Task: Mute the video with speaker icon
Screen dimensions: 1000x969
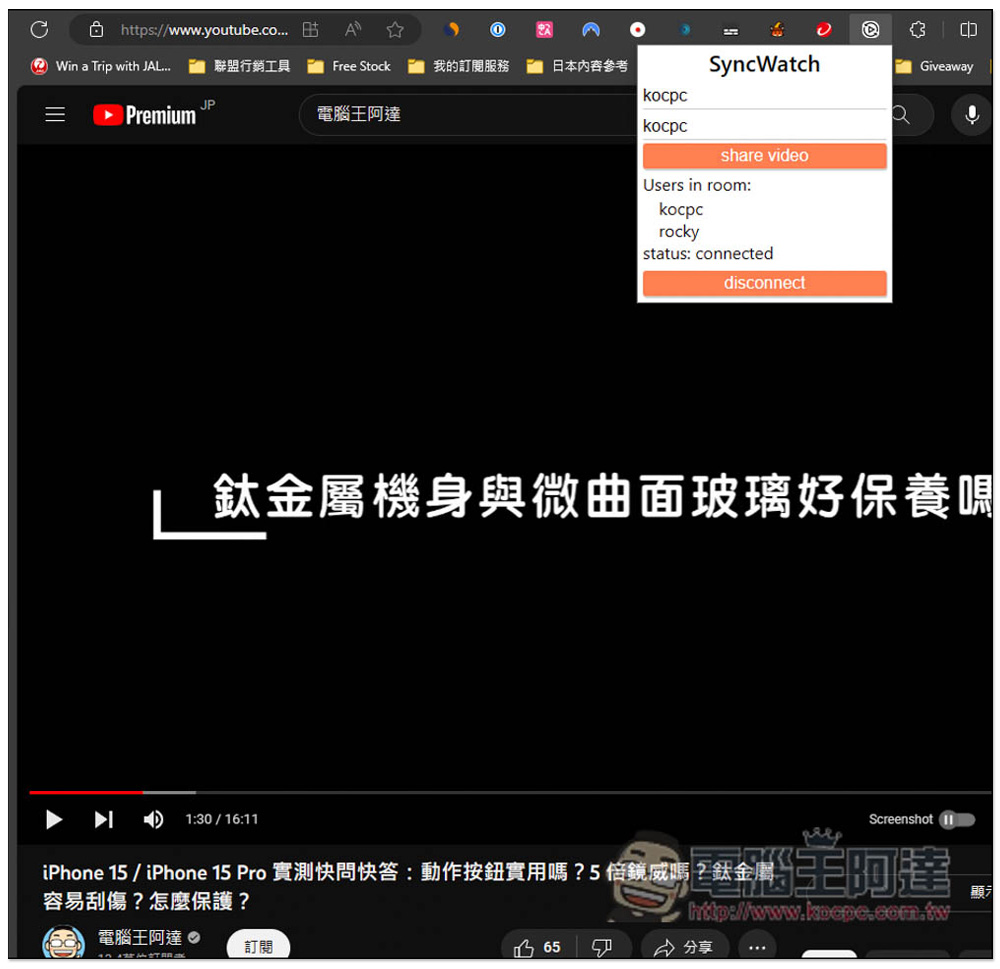Action: point(153,820)
